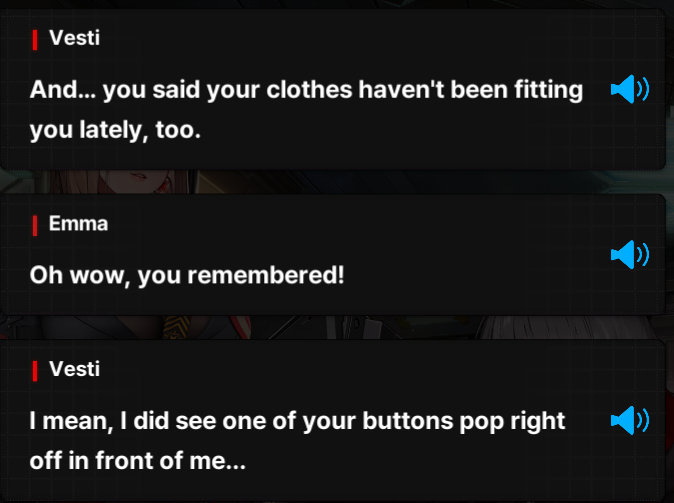Play voice for "clothes haven't been fitting" line
Image resolution: width=674 pixels, height=503 pixels.
tap(630, 89)
